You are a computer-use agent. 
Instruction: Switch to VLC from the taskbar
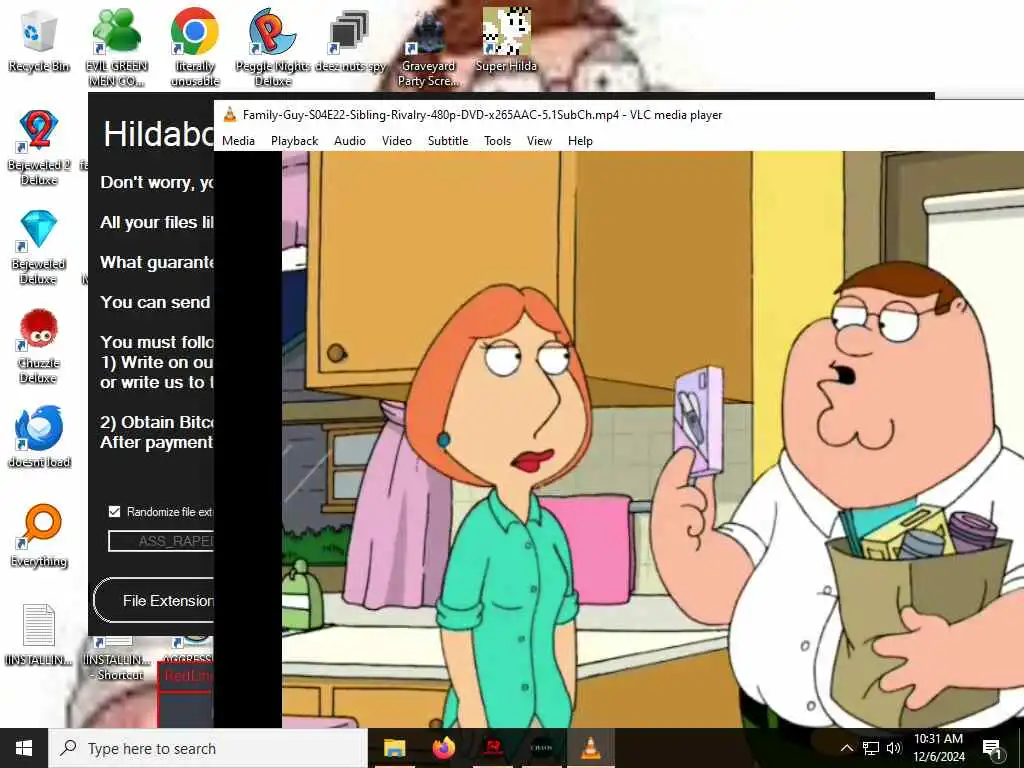[591, 748]
